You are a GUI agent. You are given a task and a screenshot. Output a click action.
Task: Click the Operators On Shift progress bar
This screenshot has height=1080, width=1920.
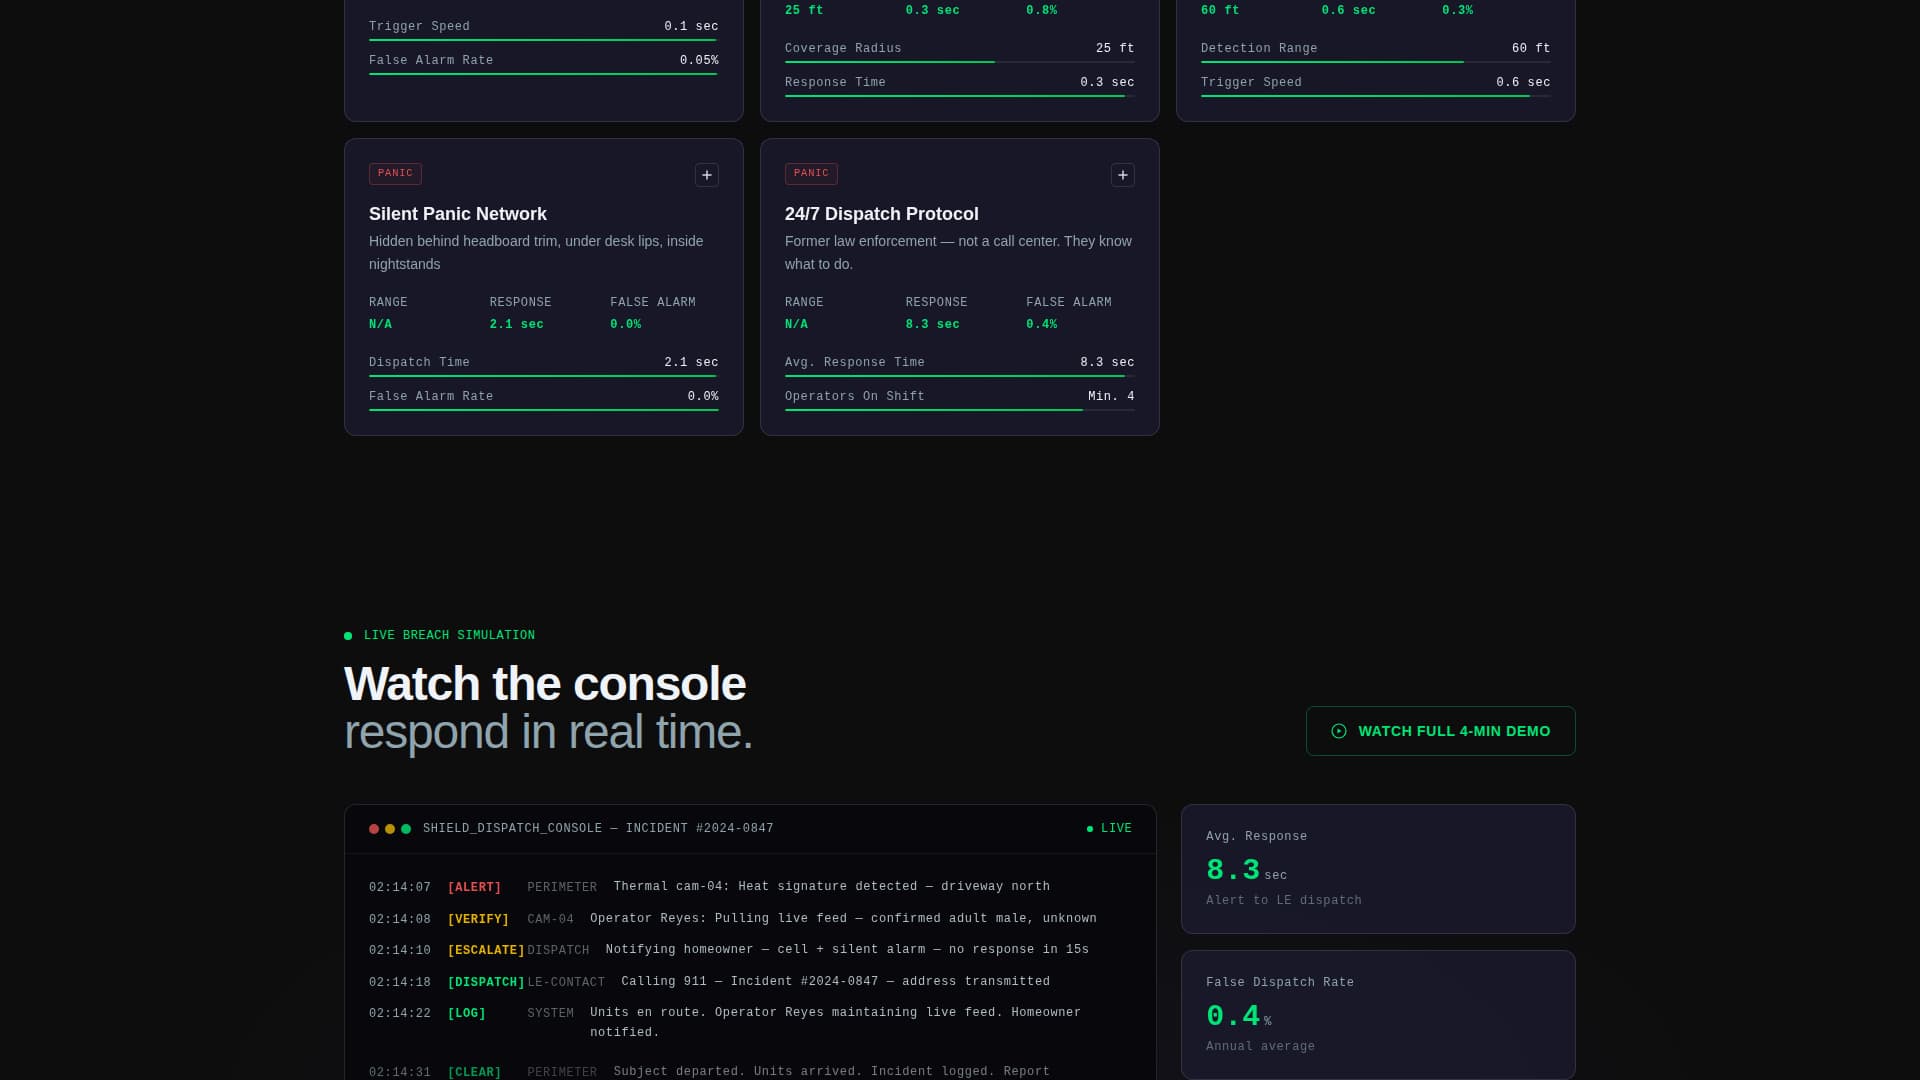[959, 410]
